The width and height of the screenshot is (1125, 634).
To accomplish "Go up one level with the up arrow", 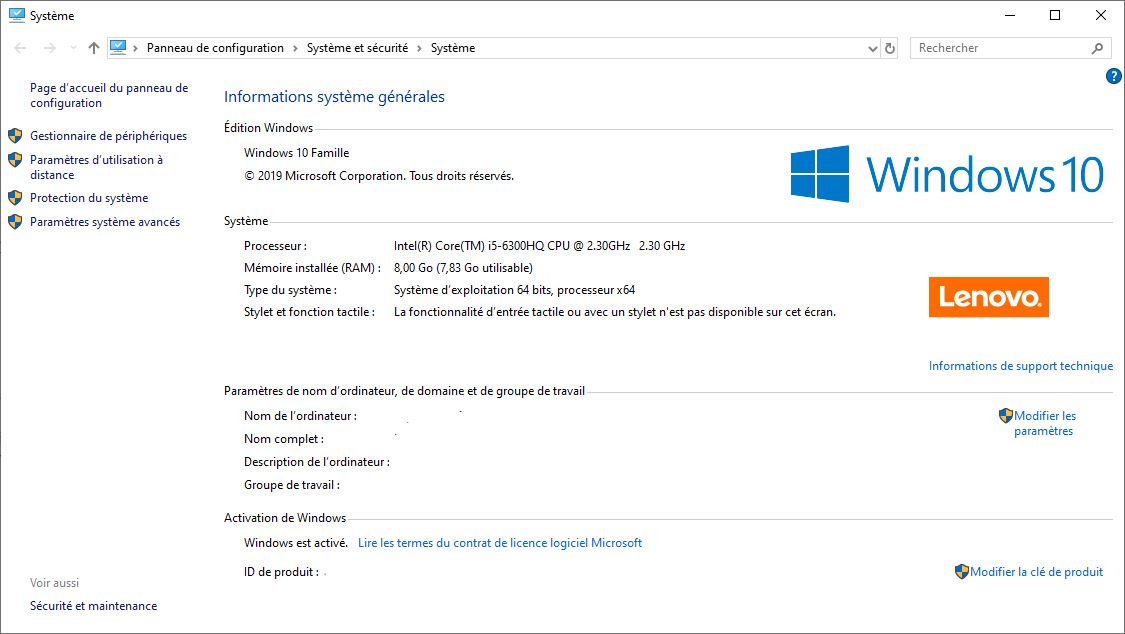I will pyautogui.click(x=94, y=48).
